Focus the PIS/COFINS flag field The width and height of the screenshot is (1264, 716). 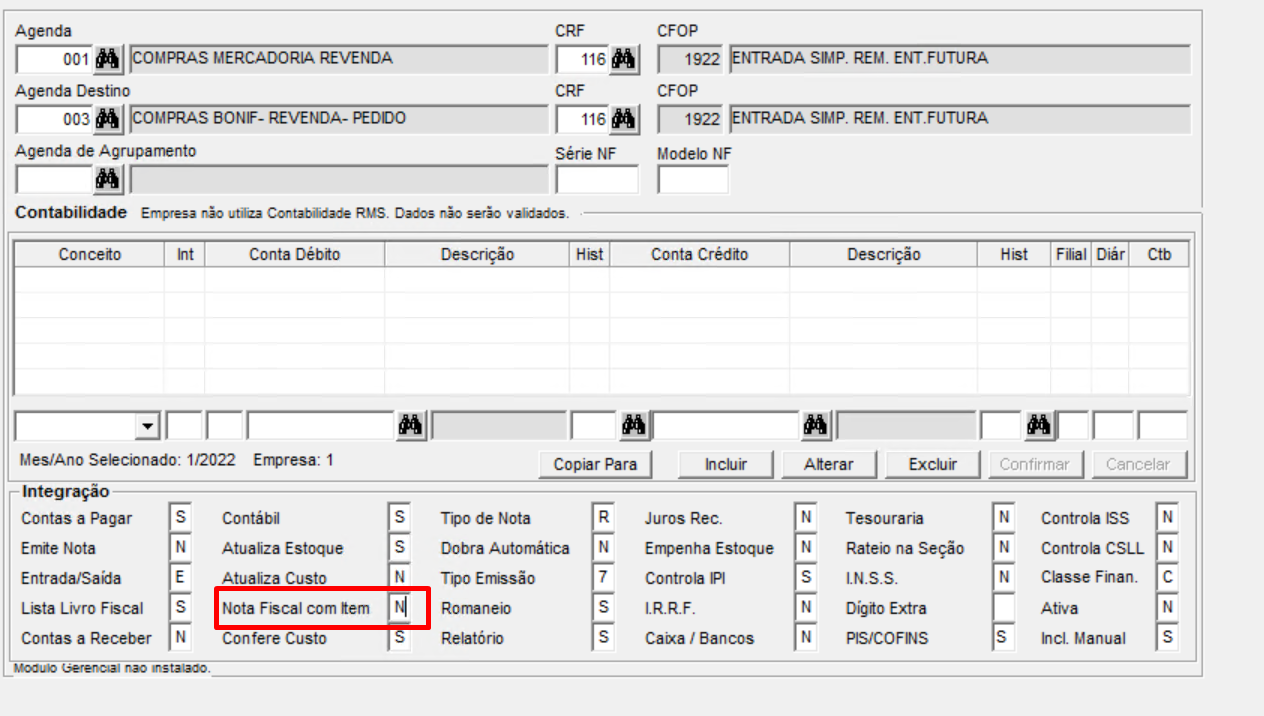point(1004,638)
